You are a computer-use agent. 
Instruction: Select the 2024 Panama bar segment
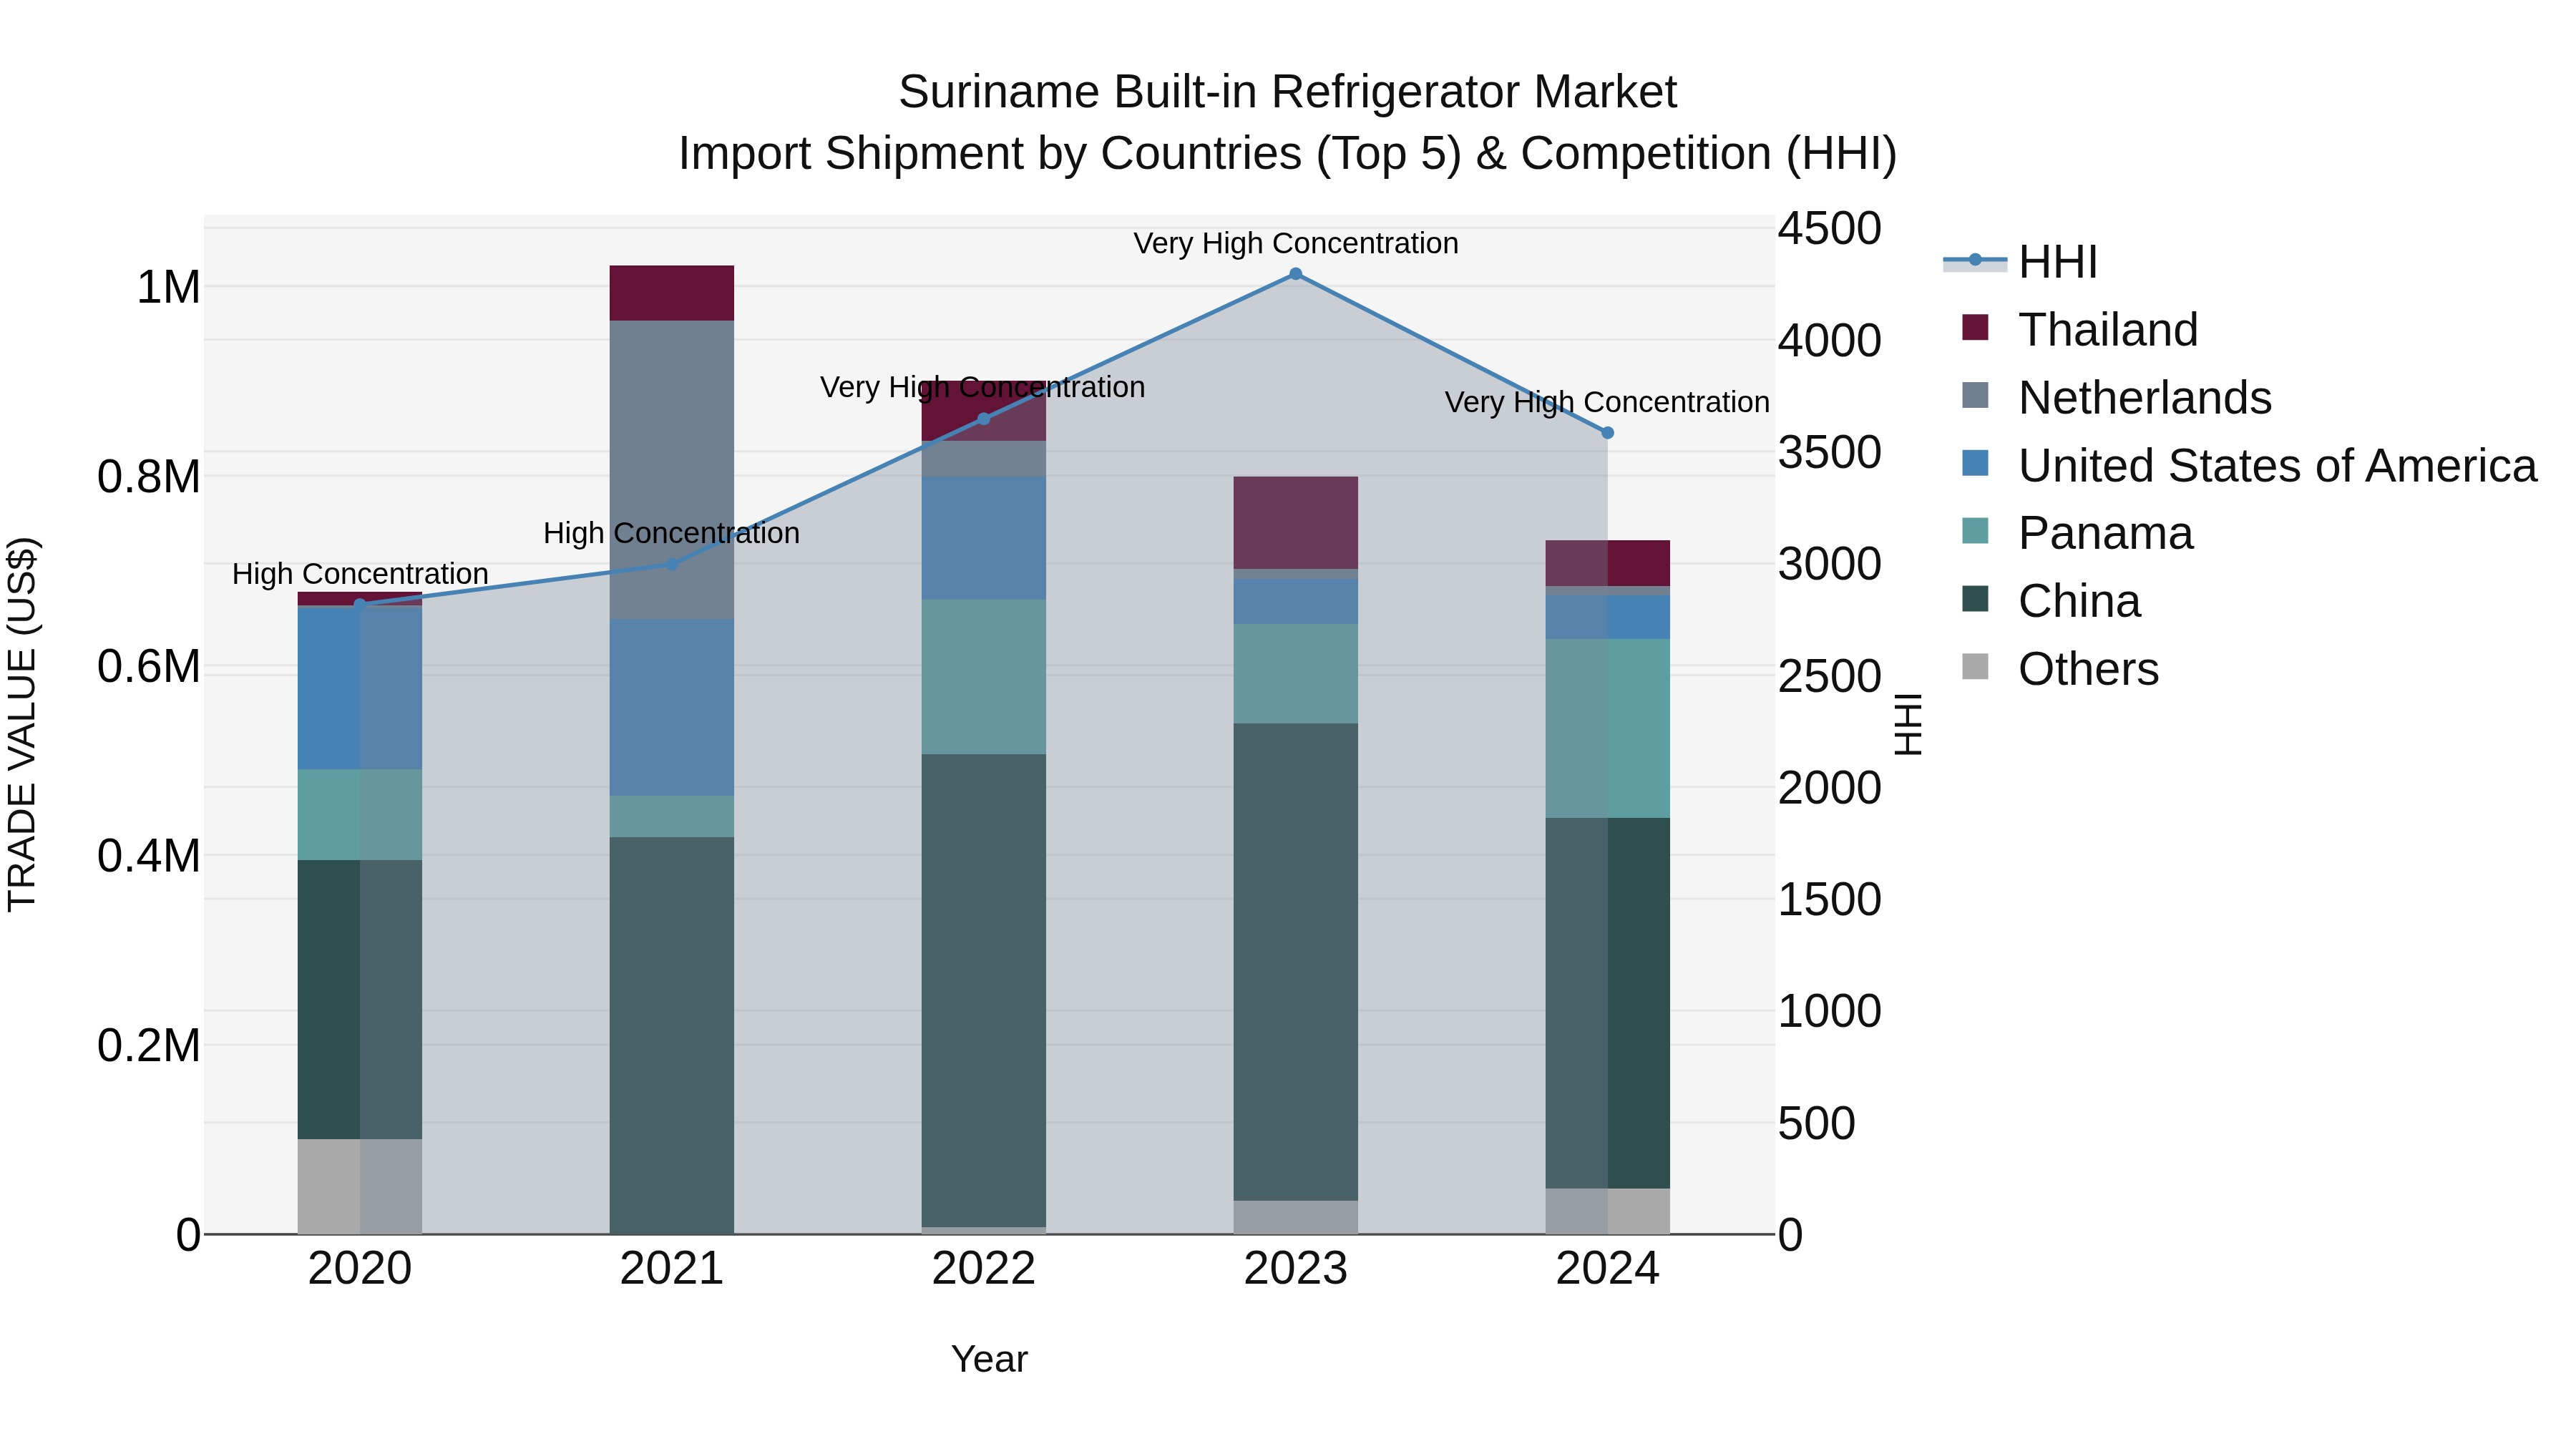[1608, 728]
